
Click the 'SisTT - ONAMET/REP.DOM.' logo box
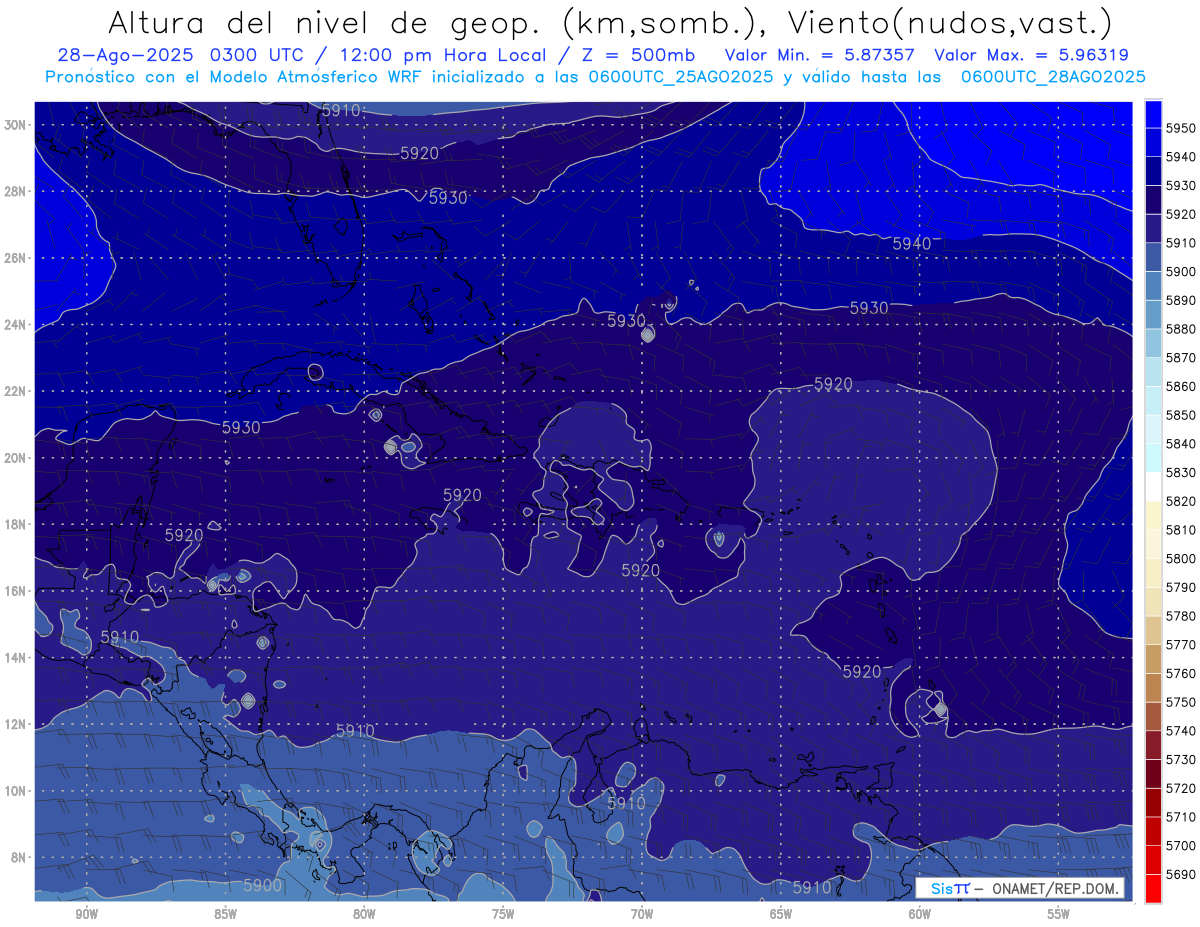[x=1020, y=888]
